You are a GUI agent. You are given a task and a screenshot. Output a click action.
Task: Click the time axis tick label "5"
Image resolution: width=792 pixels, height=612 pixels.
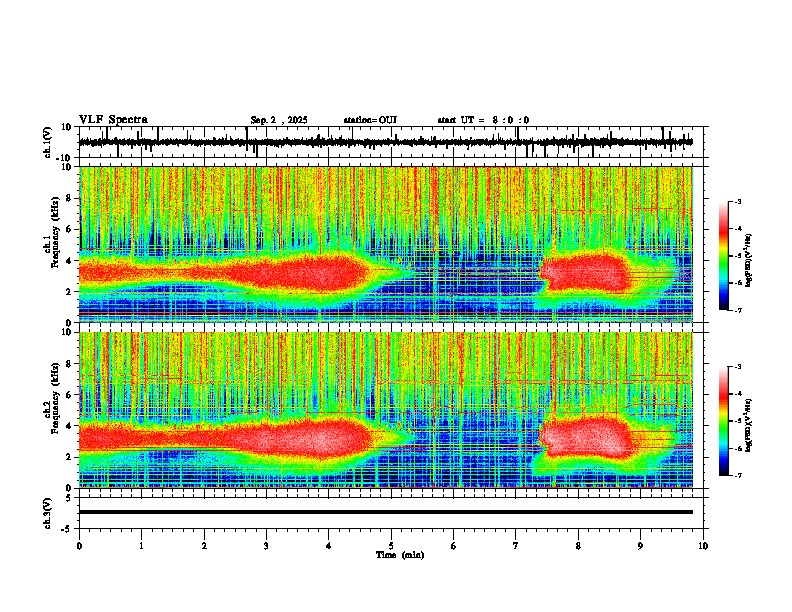(391, 546)
